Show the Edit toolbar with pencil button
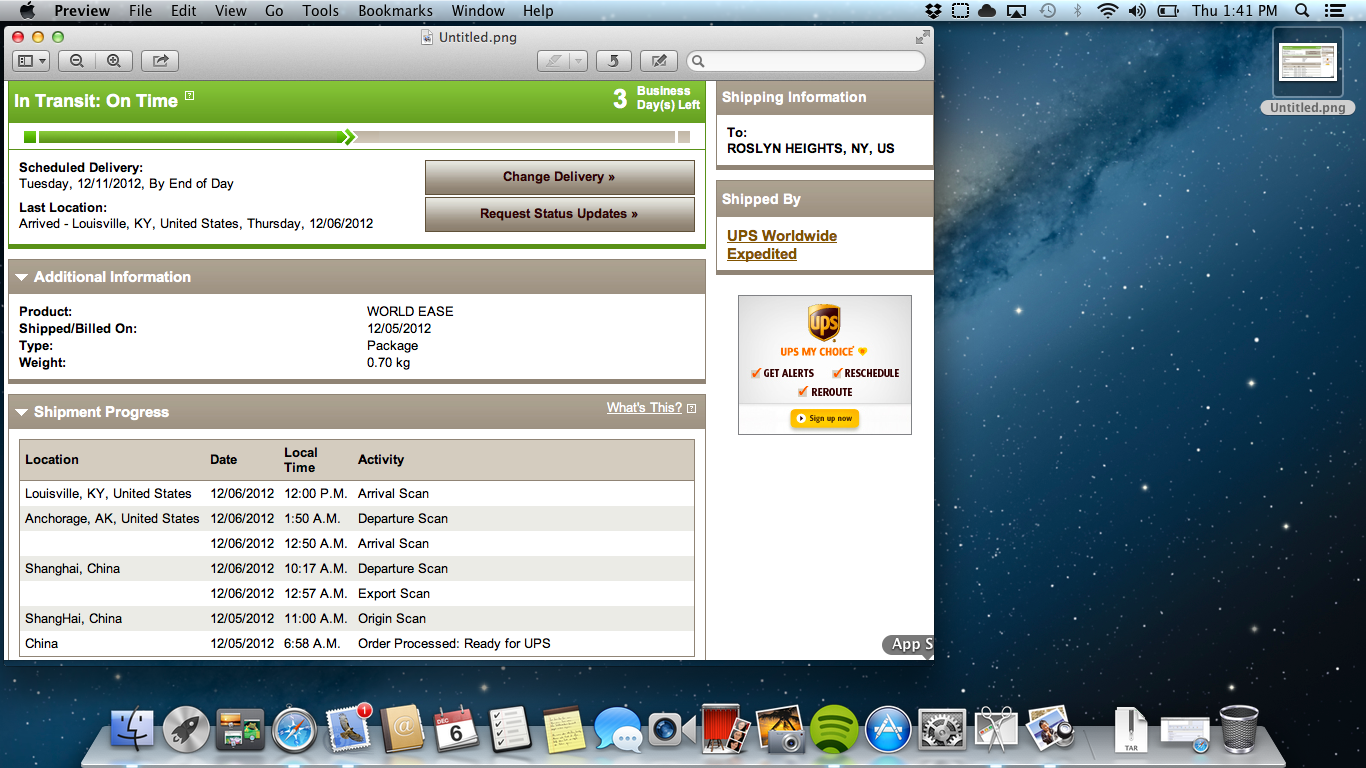Screen dimensions: 1366x768 (x=659, y=61)
